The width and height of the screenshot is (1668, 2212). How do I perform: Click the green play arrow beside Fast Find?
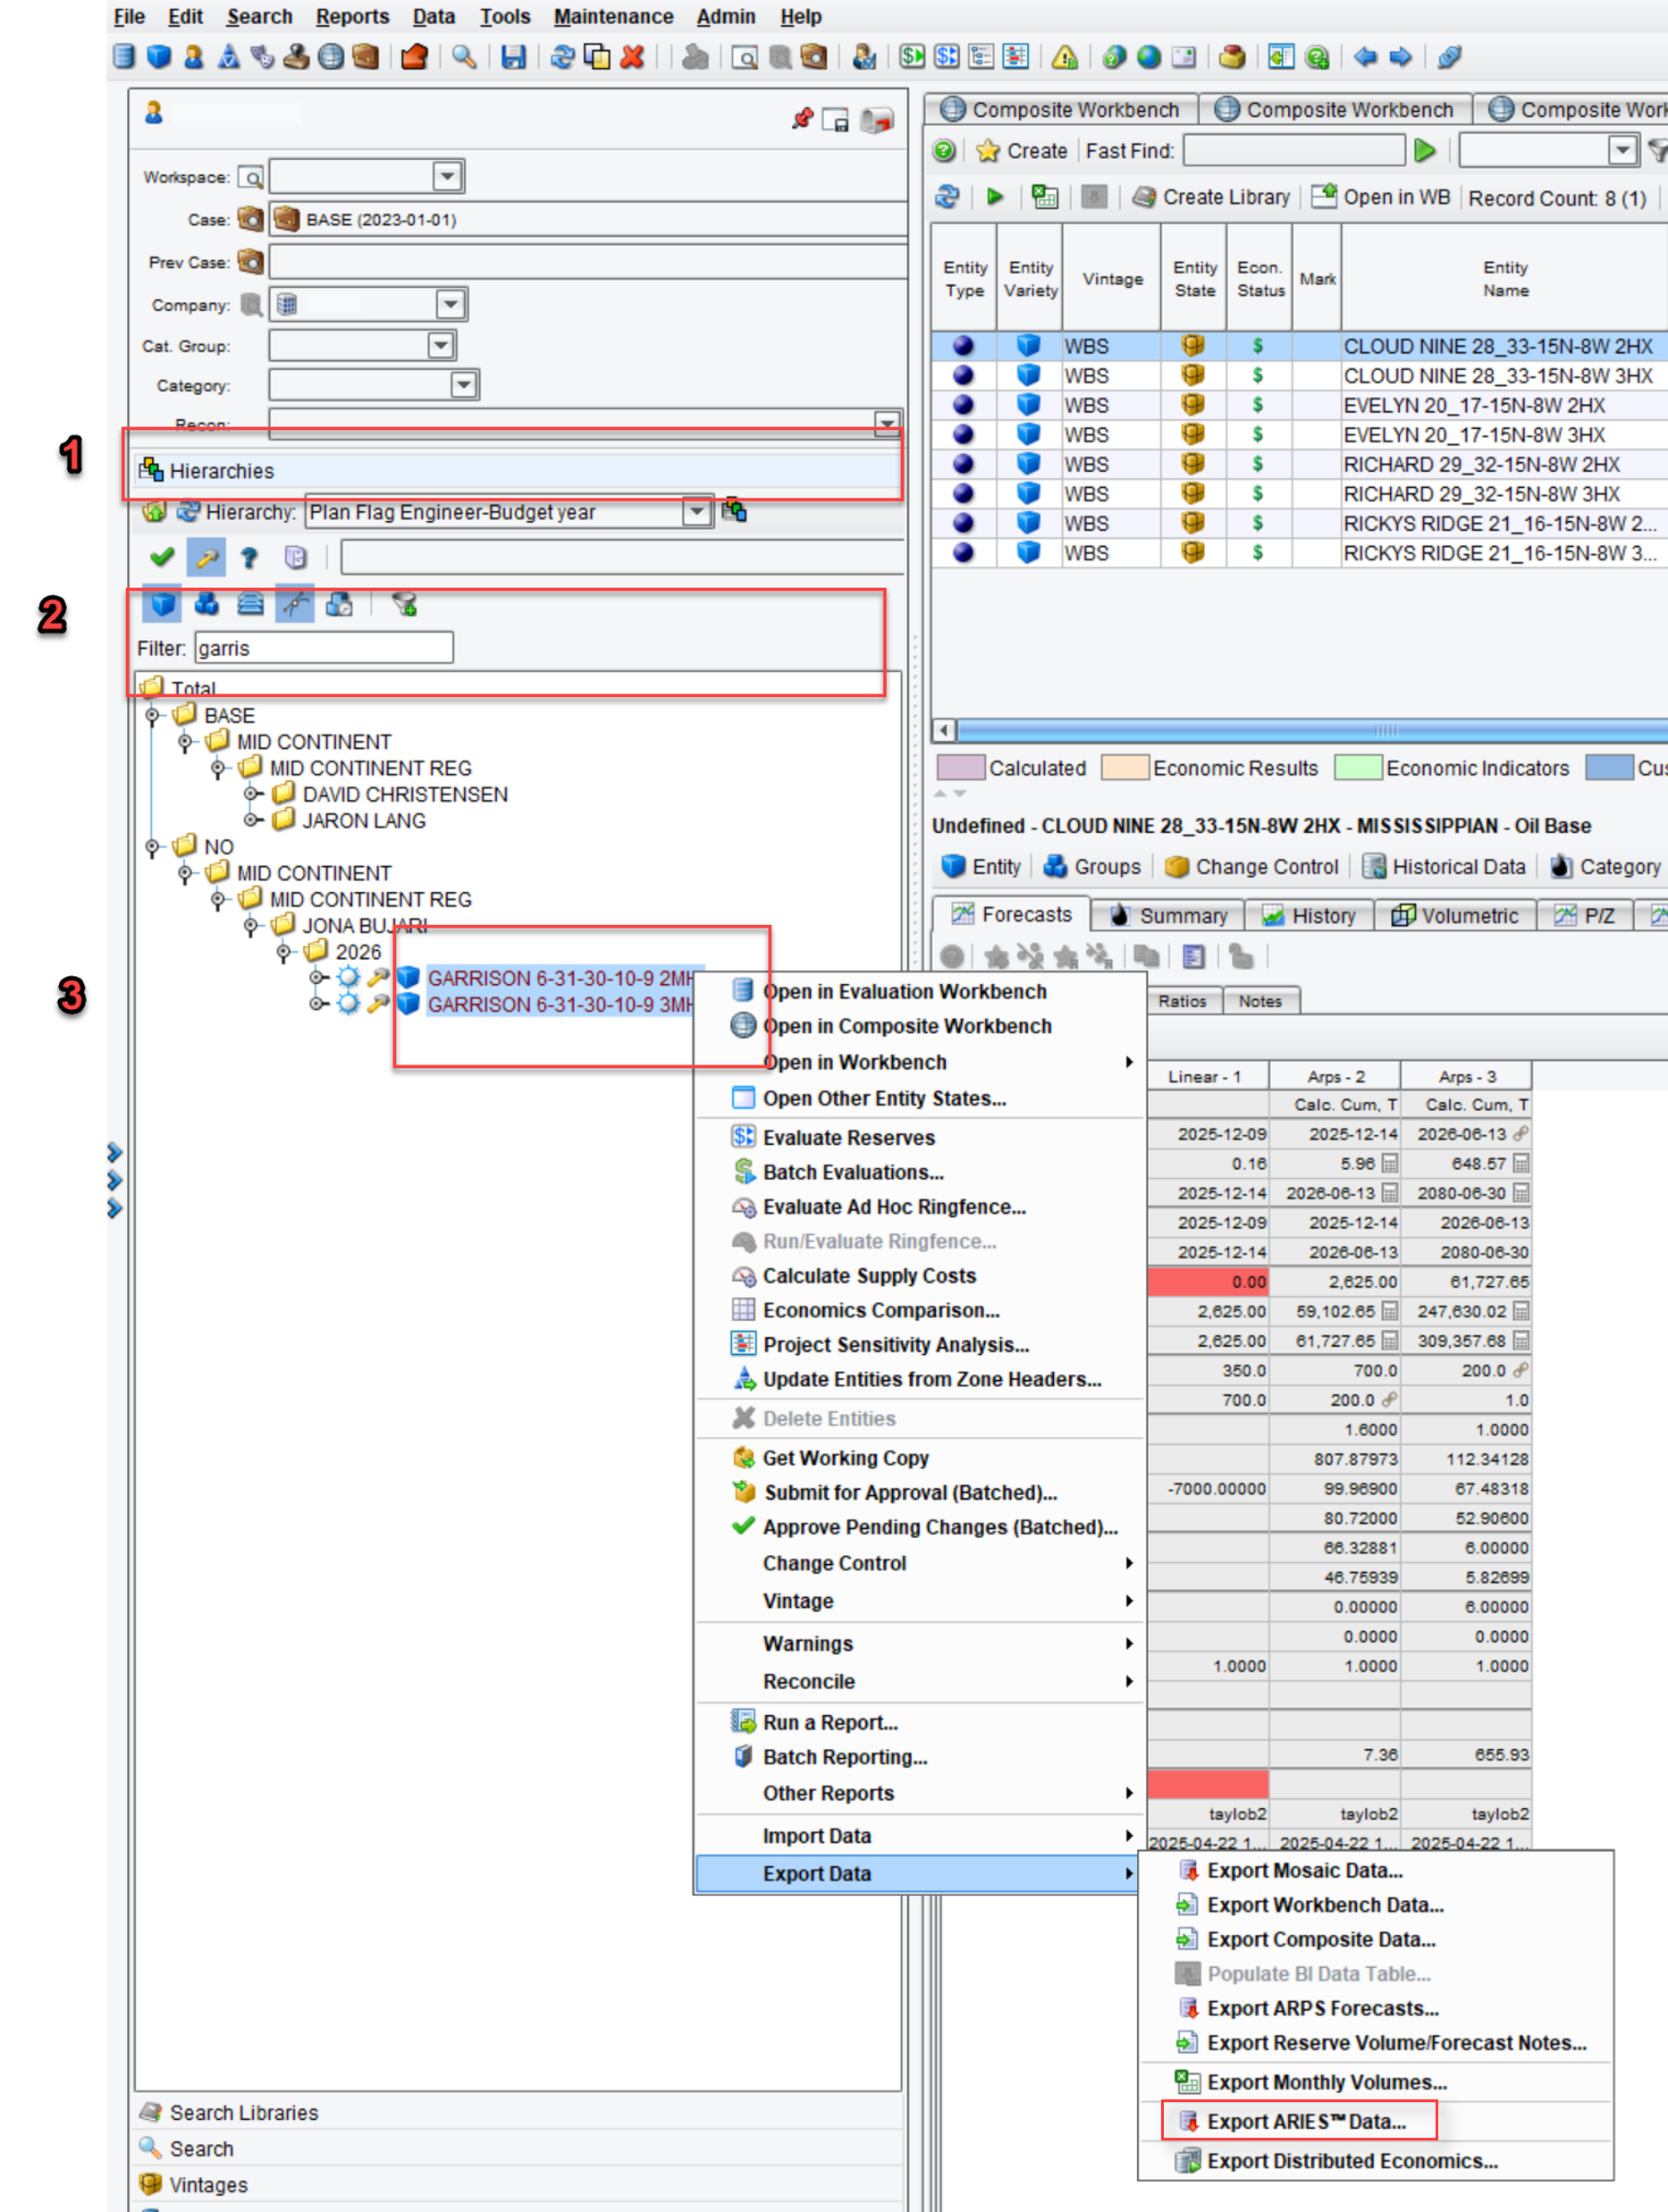1425,151
